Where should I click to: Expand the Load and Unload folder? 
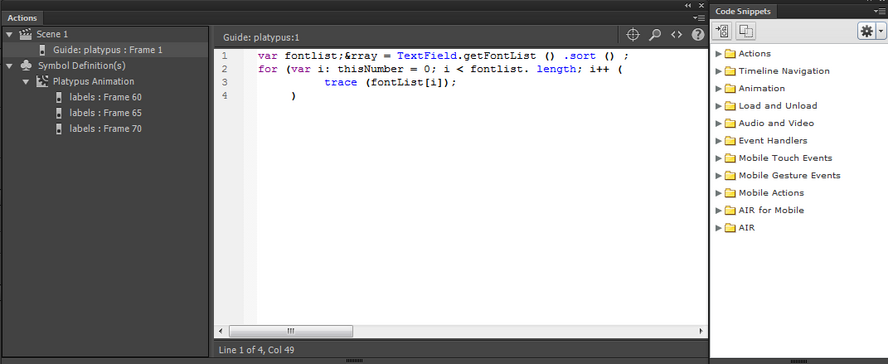click(719, 106)
